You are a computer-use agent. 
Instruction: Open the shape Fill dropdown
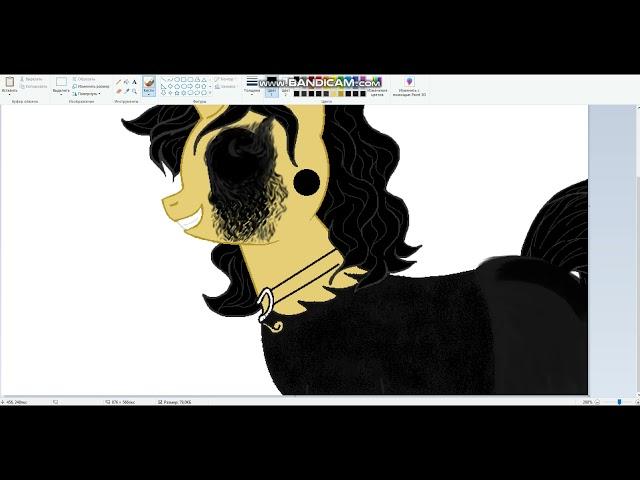(225, 87)
